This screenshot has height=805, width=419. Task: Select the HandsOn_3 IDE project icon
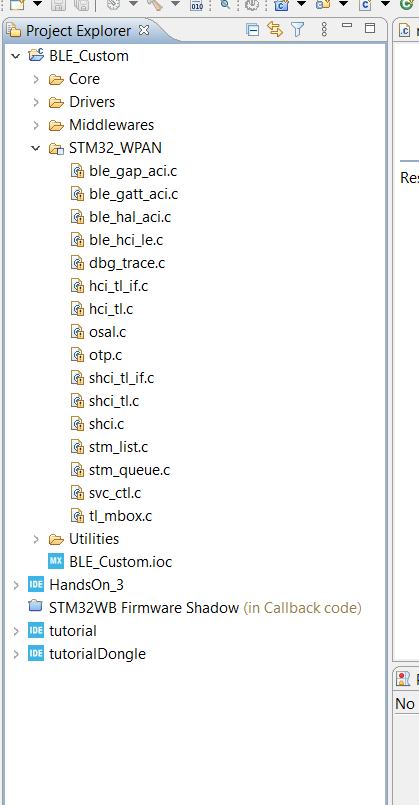click(36, 585)
